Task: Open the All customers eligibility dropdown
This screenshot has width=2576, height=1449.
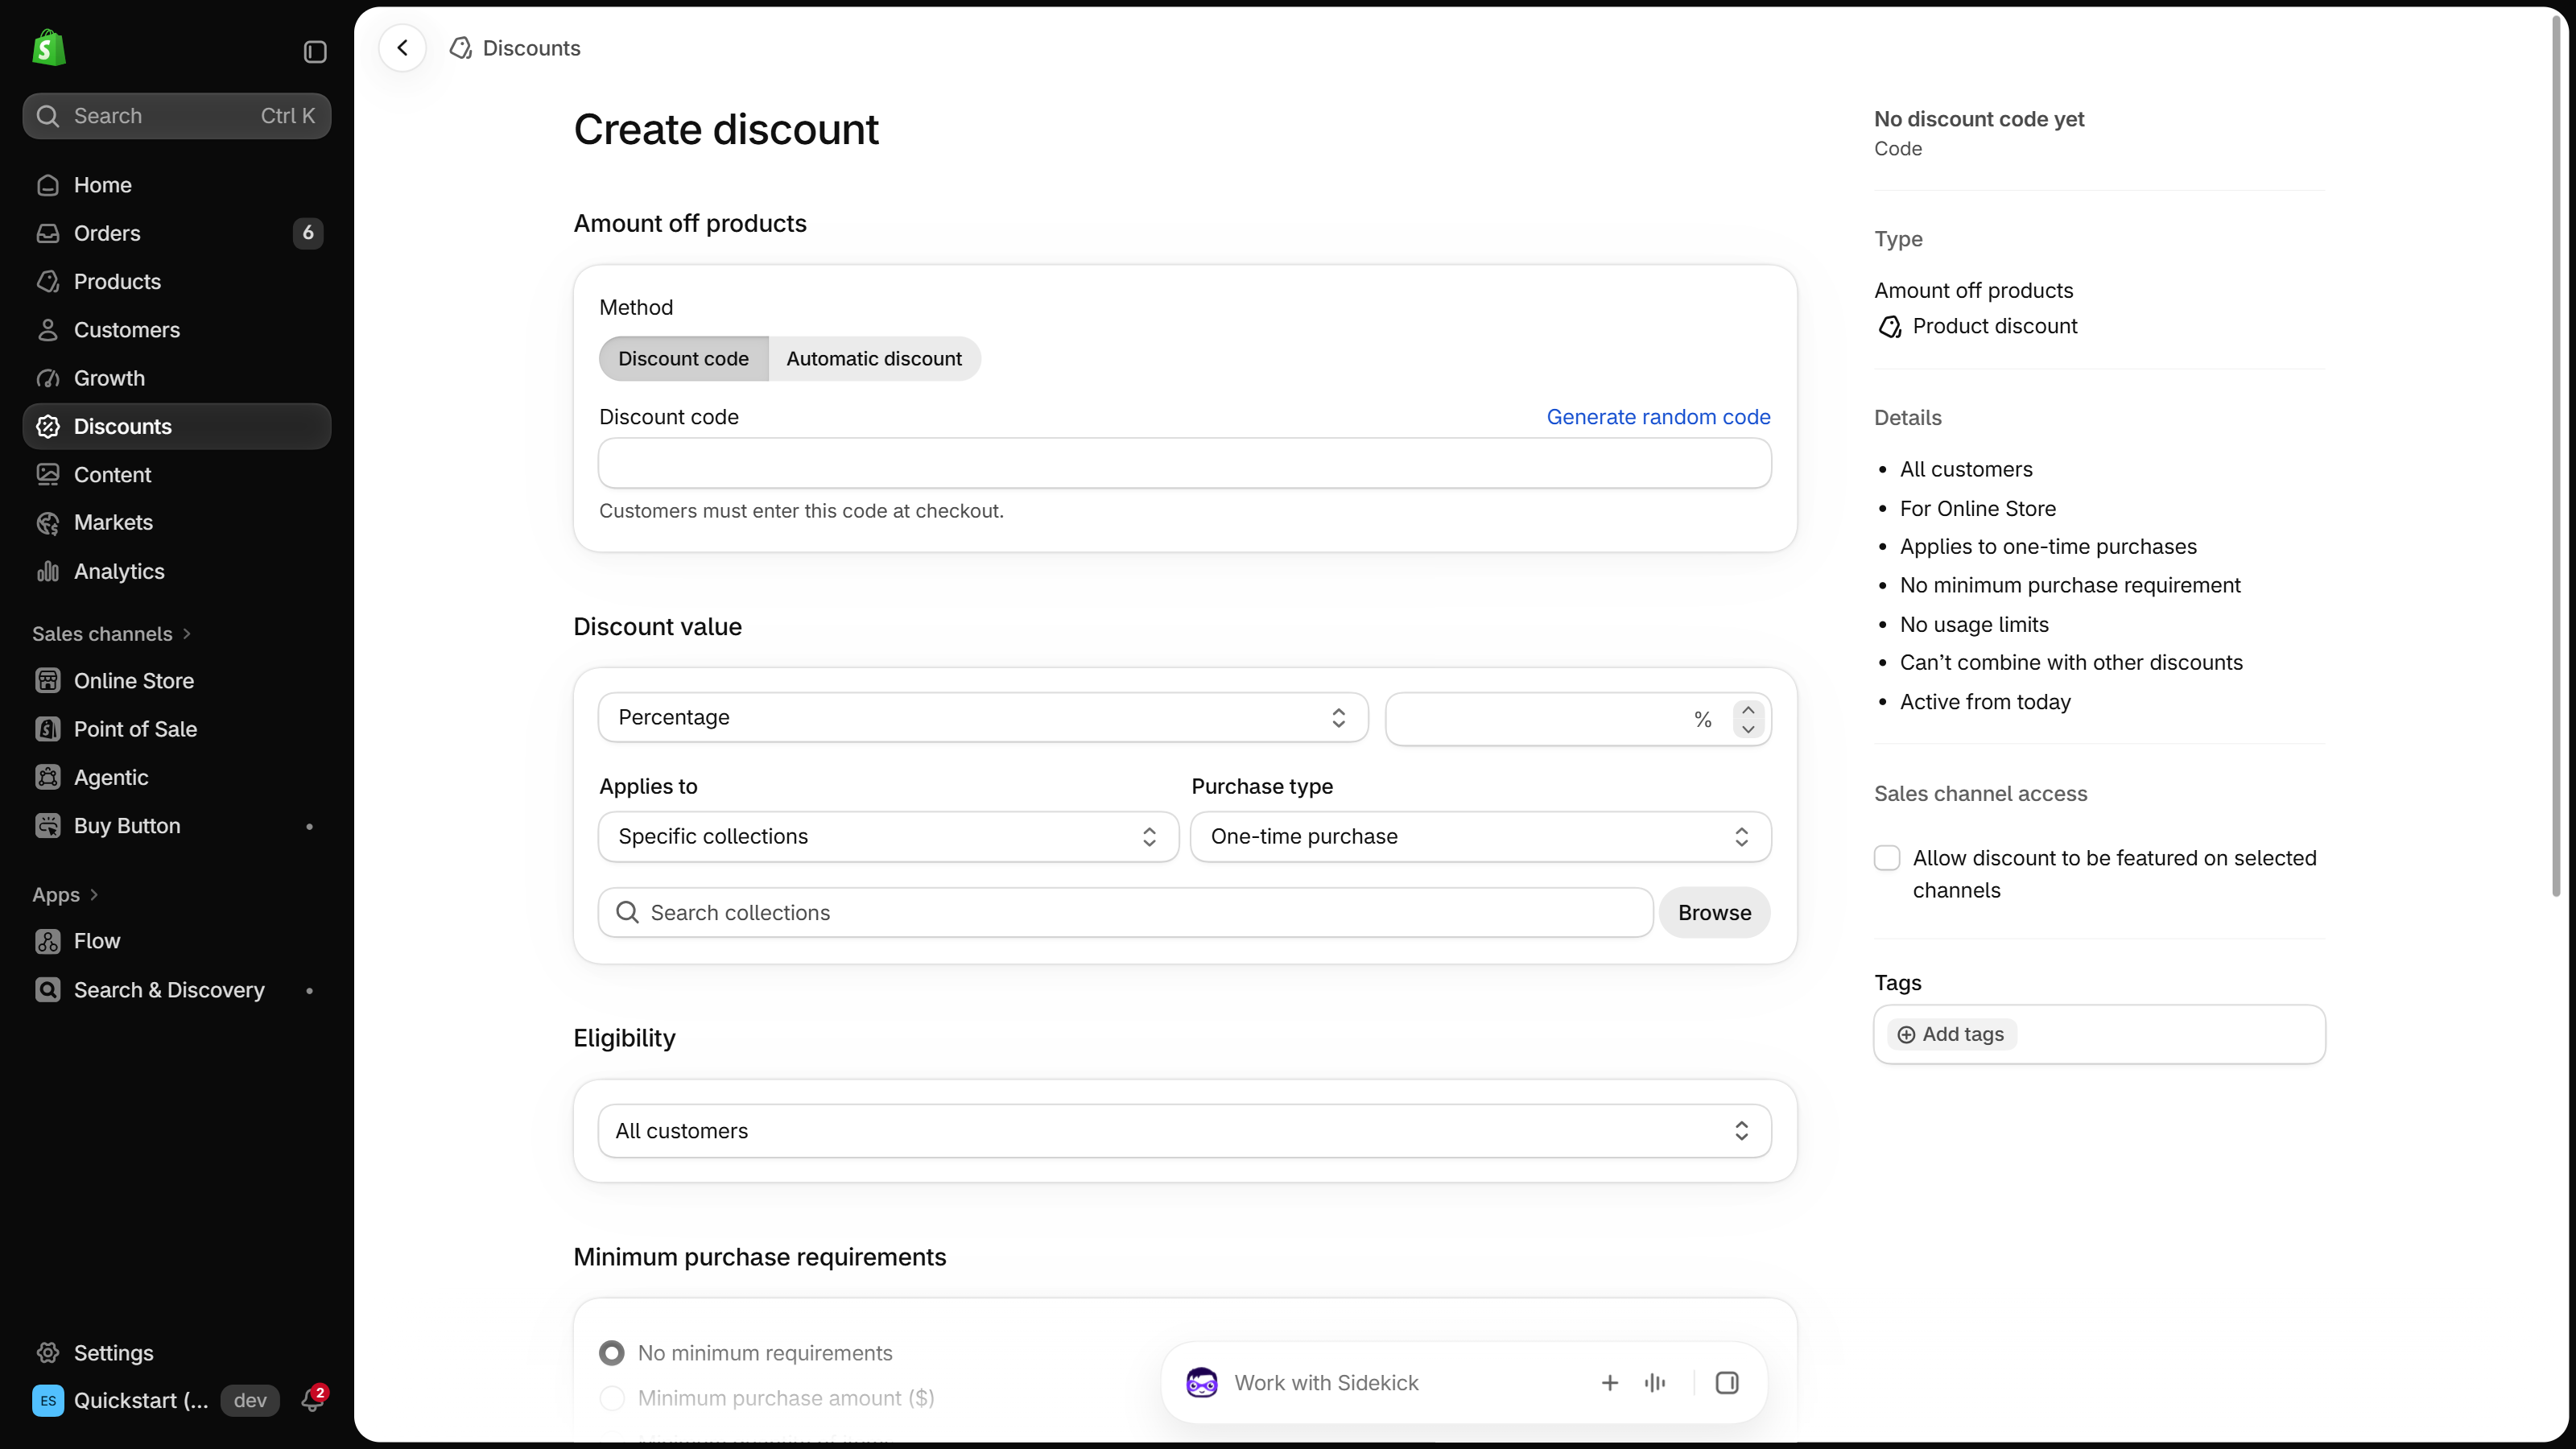Action: click(x=1184, y=1130)
